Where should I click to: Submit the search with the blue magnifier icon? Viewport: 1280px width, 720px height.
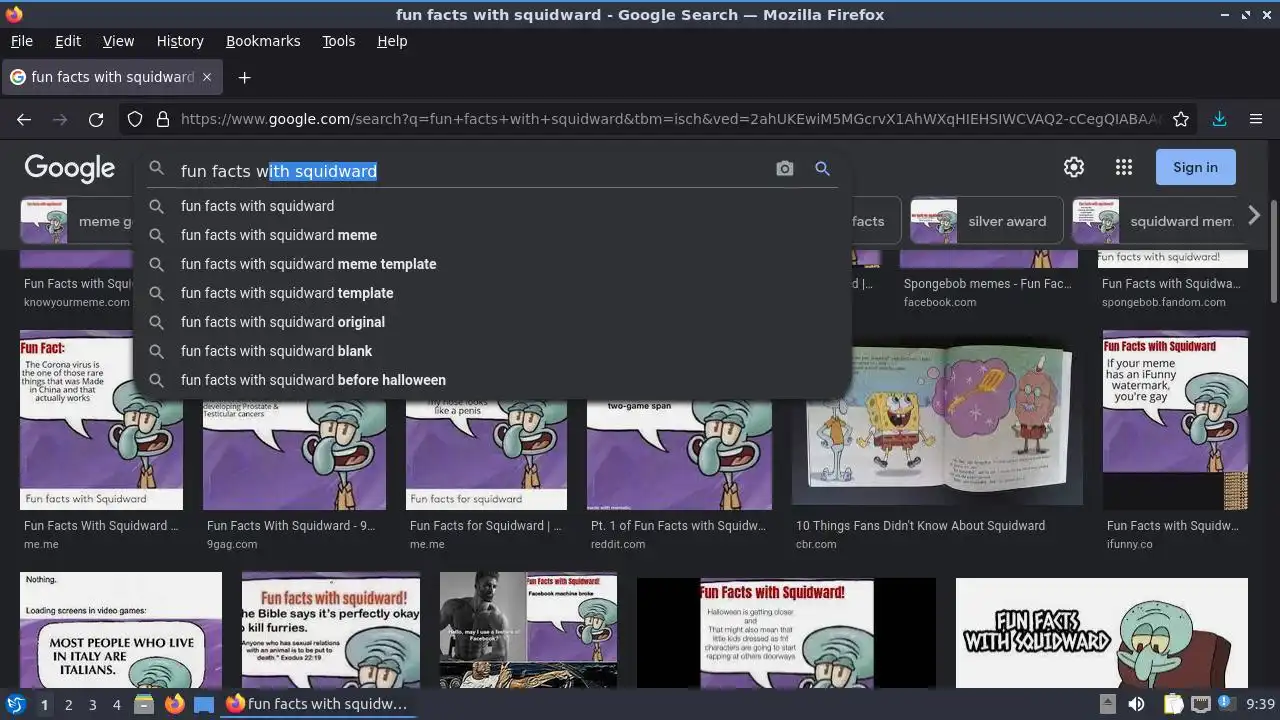(822, 169)
